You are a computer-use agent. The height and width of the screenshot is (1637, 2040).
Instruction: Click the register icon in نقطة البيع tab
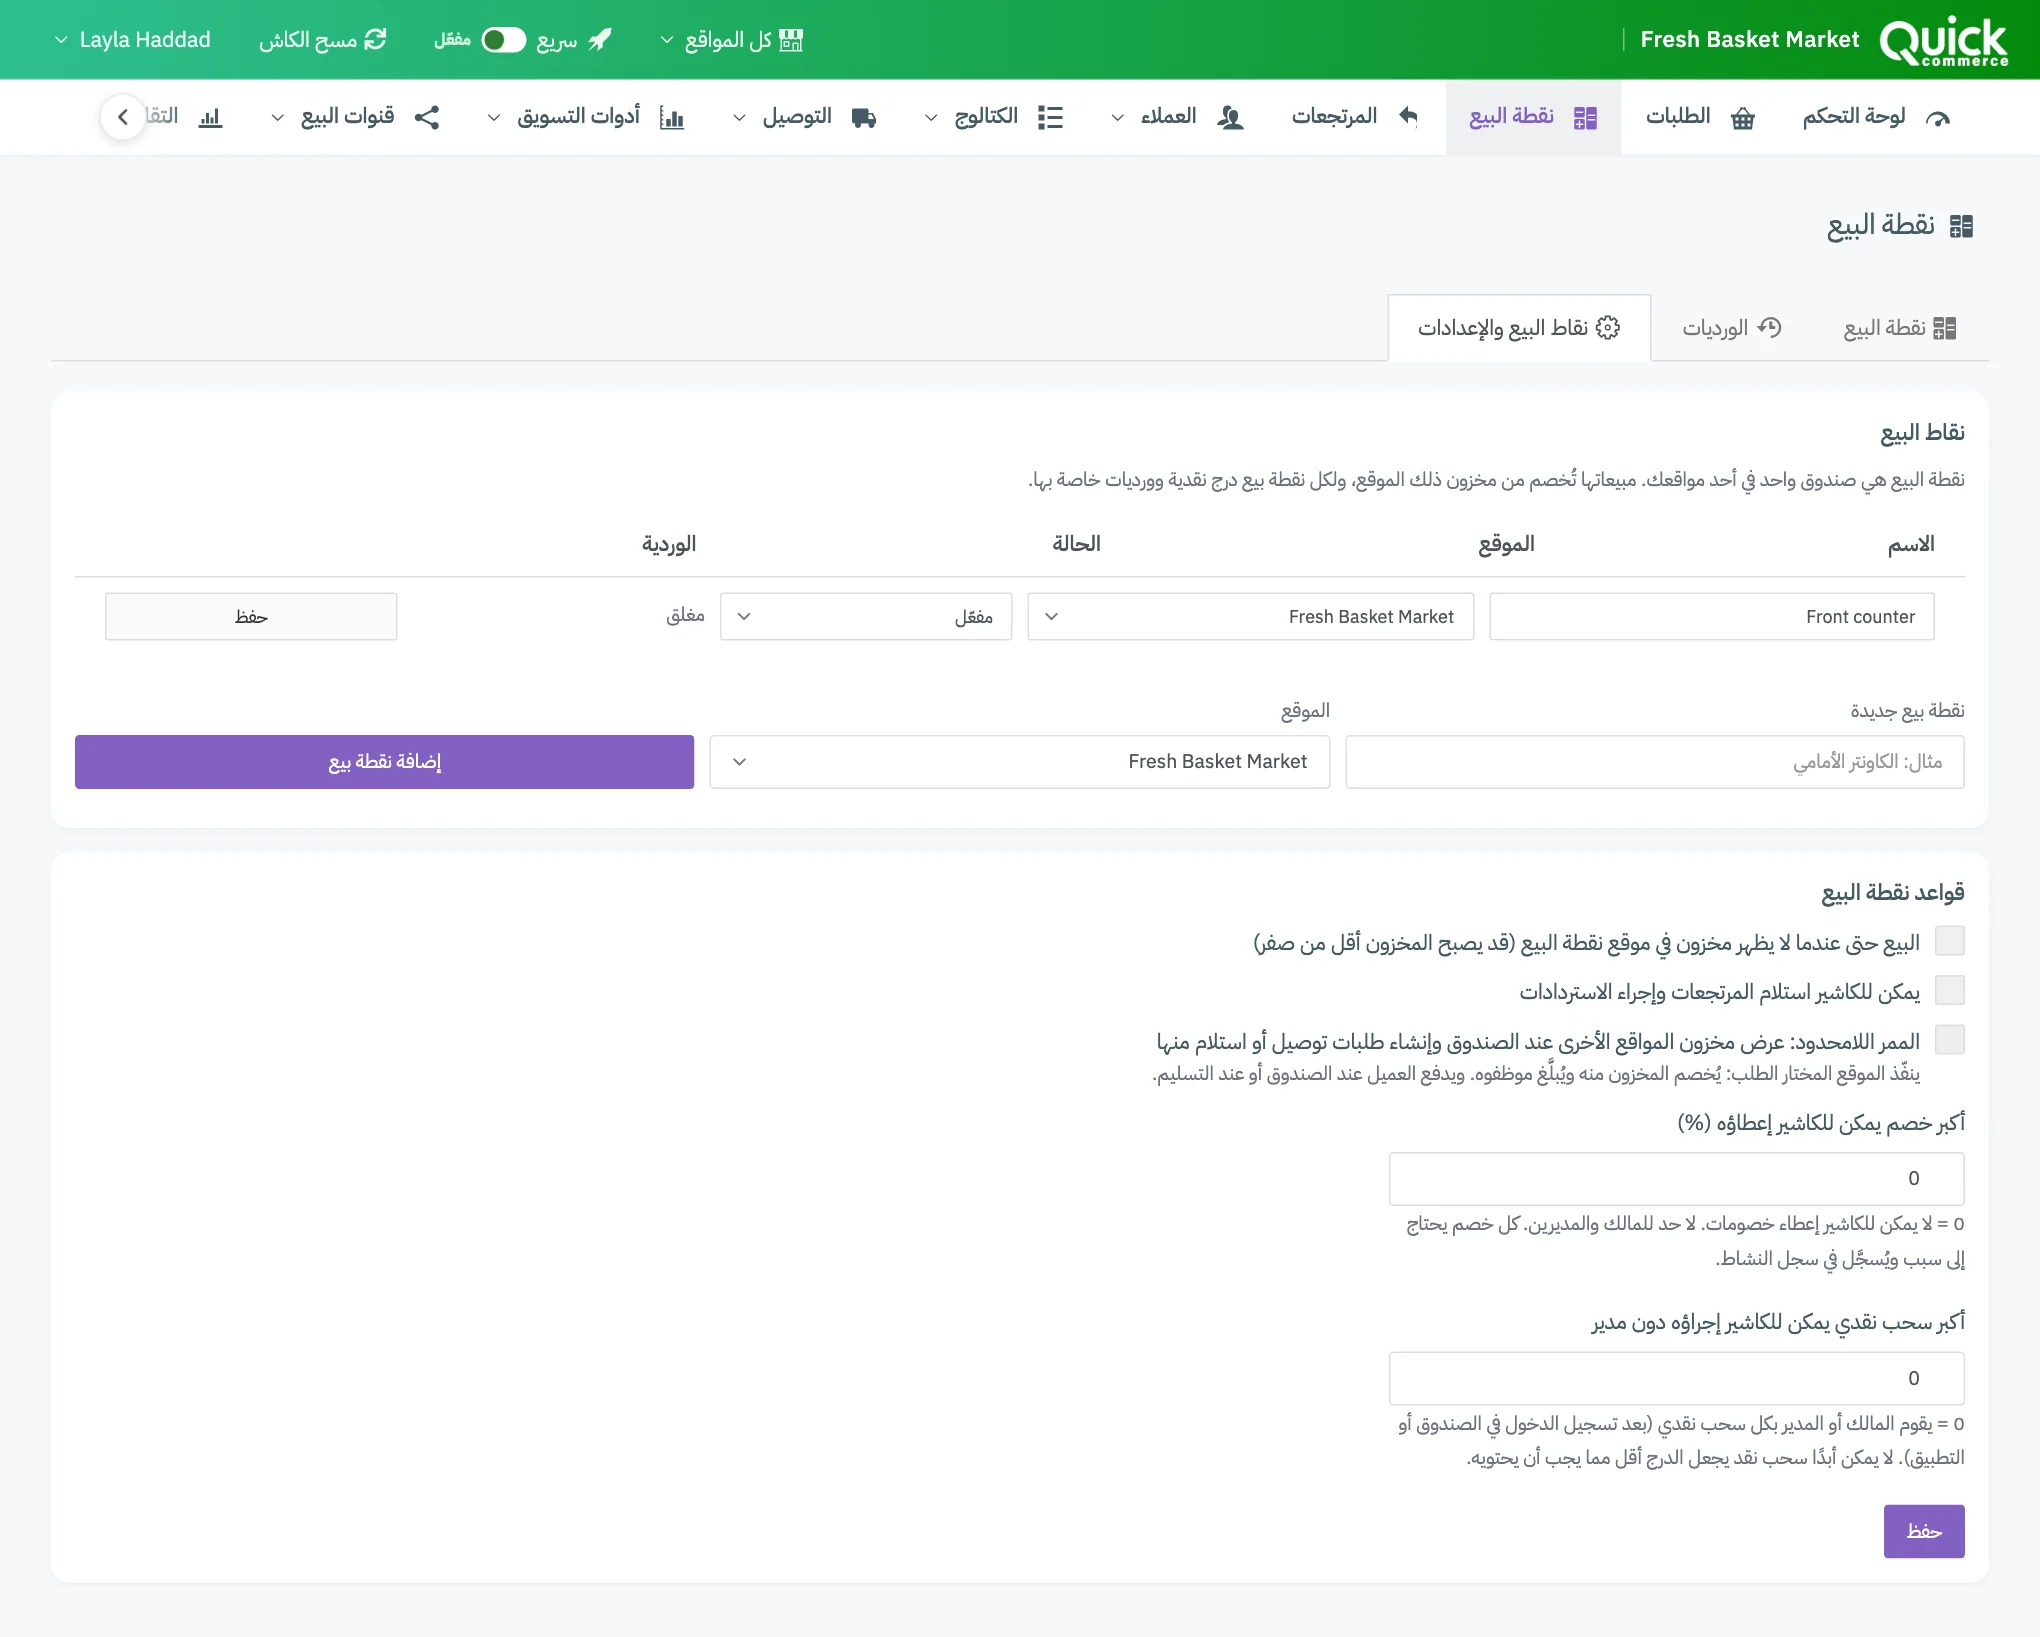coord(1945,328)
